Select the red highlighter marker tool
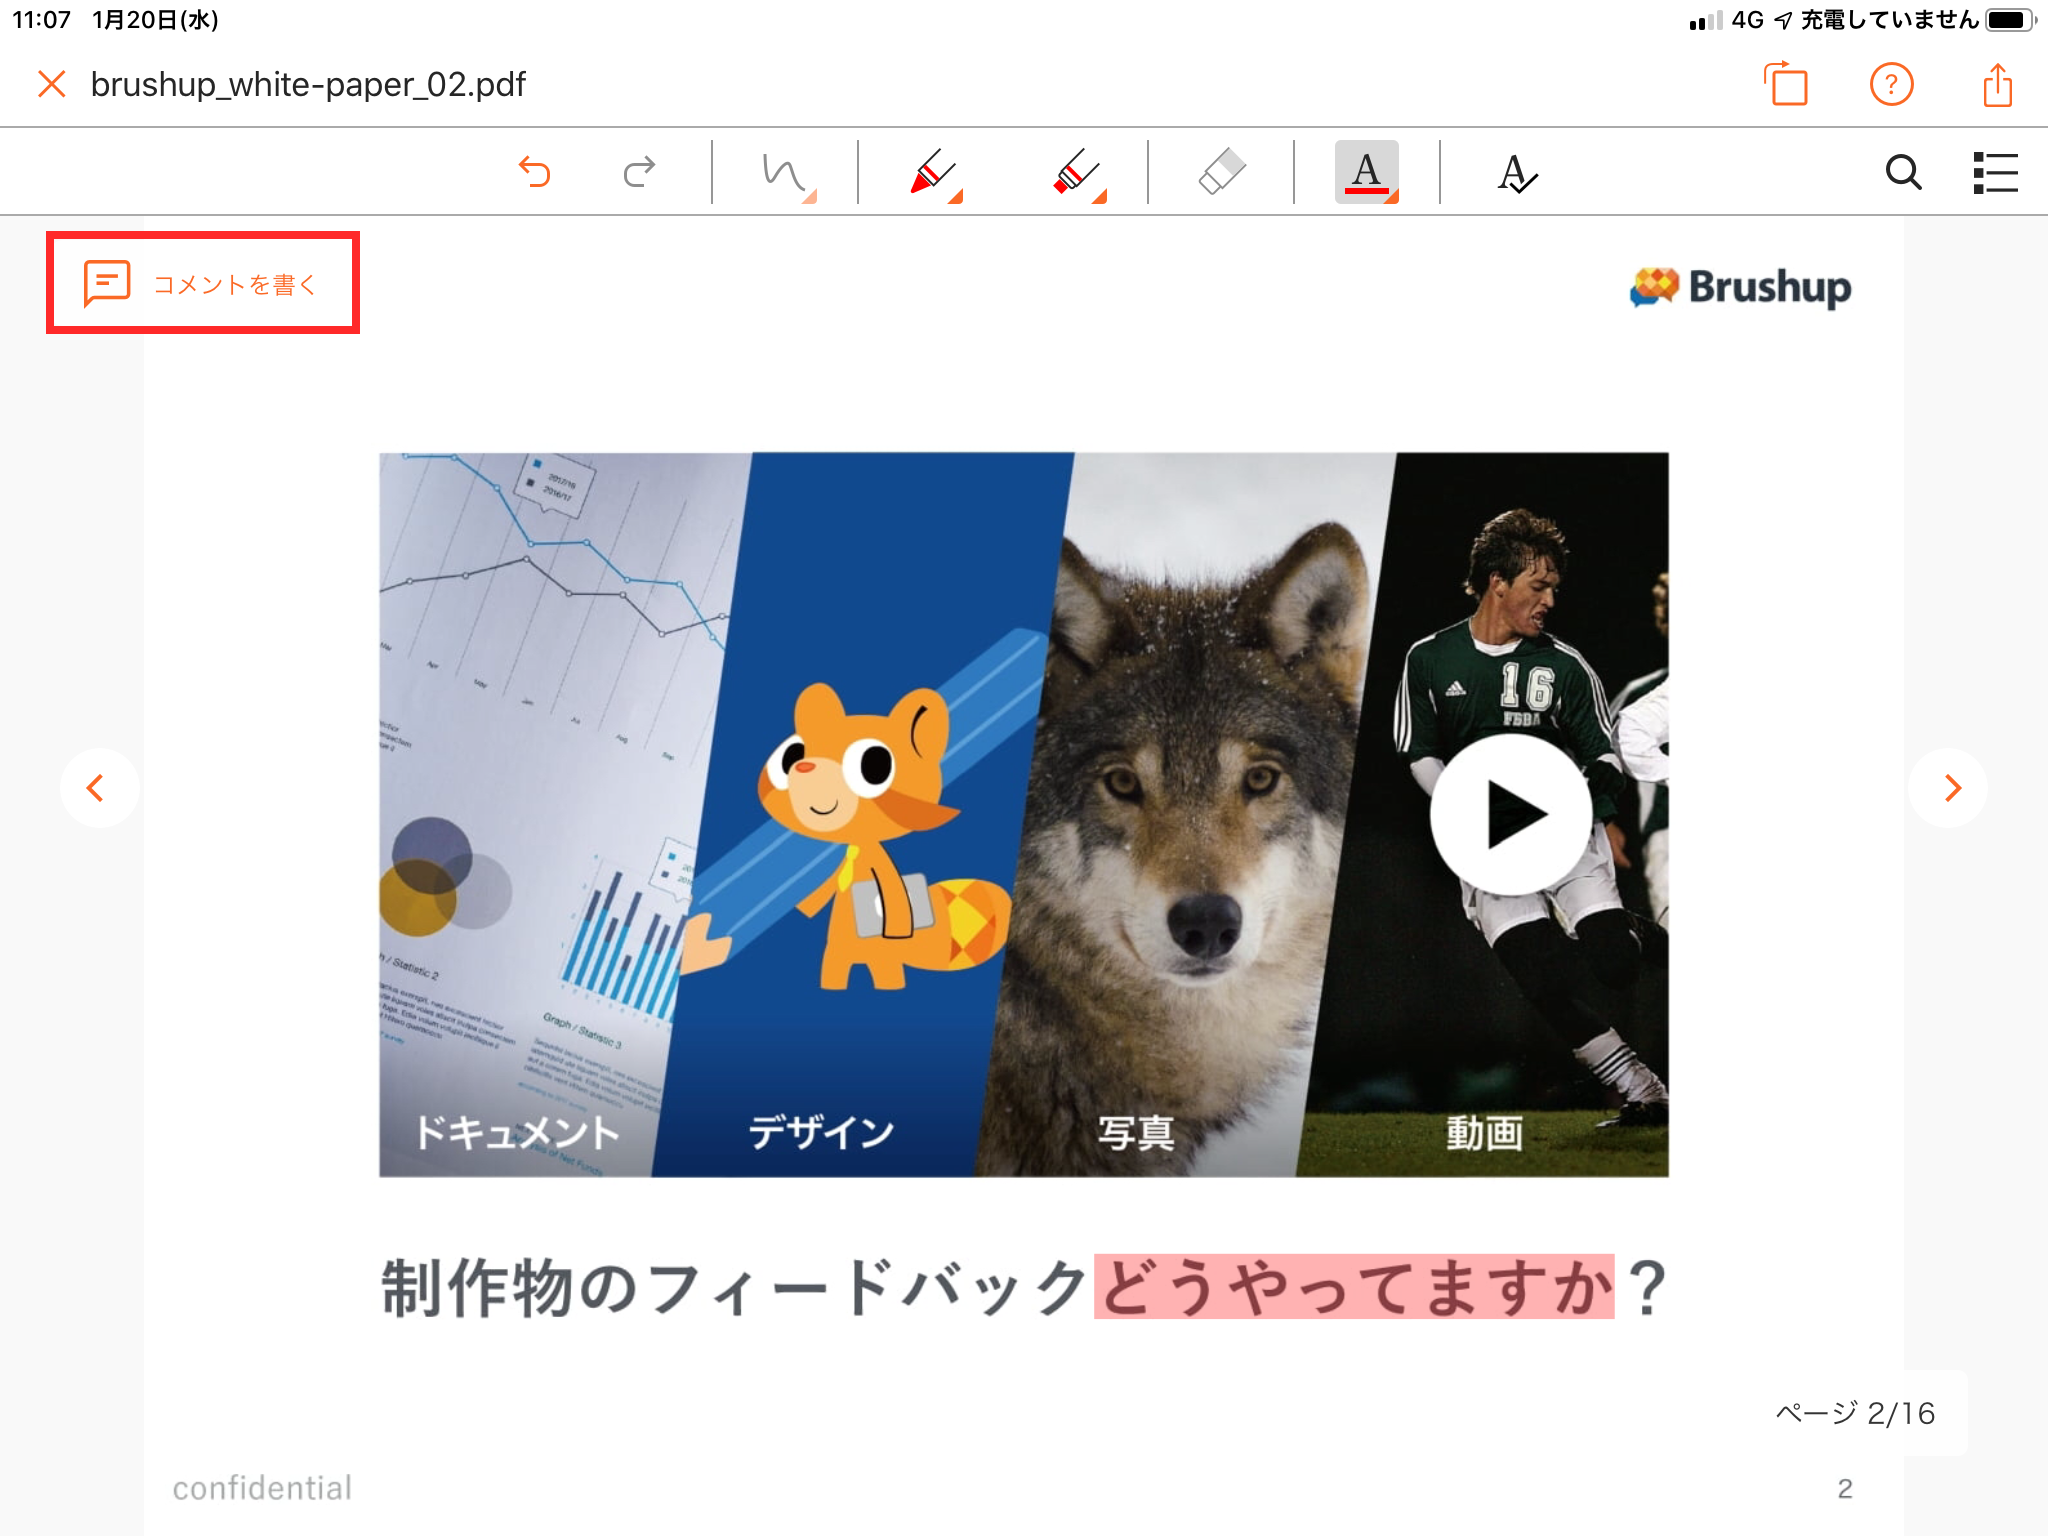The height and width of the screenshot is (1536, 2048). (1077, 173)
